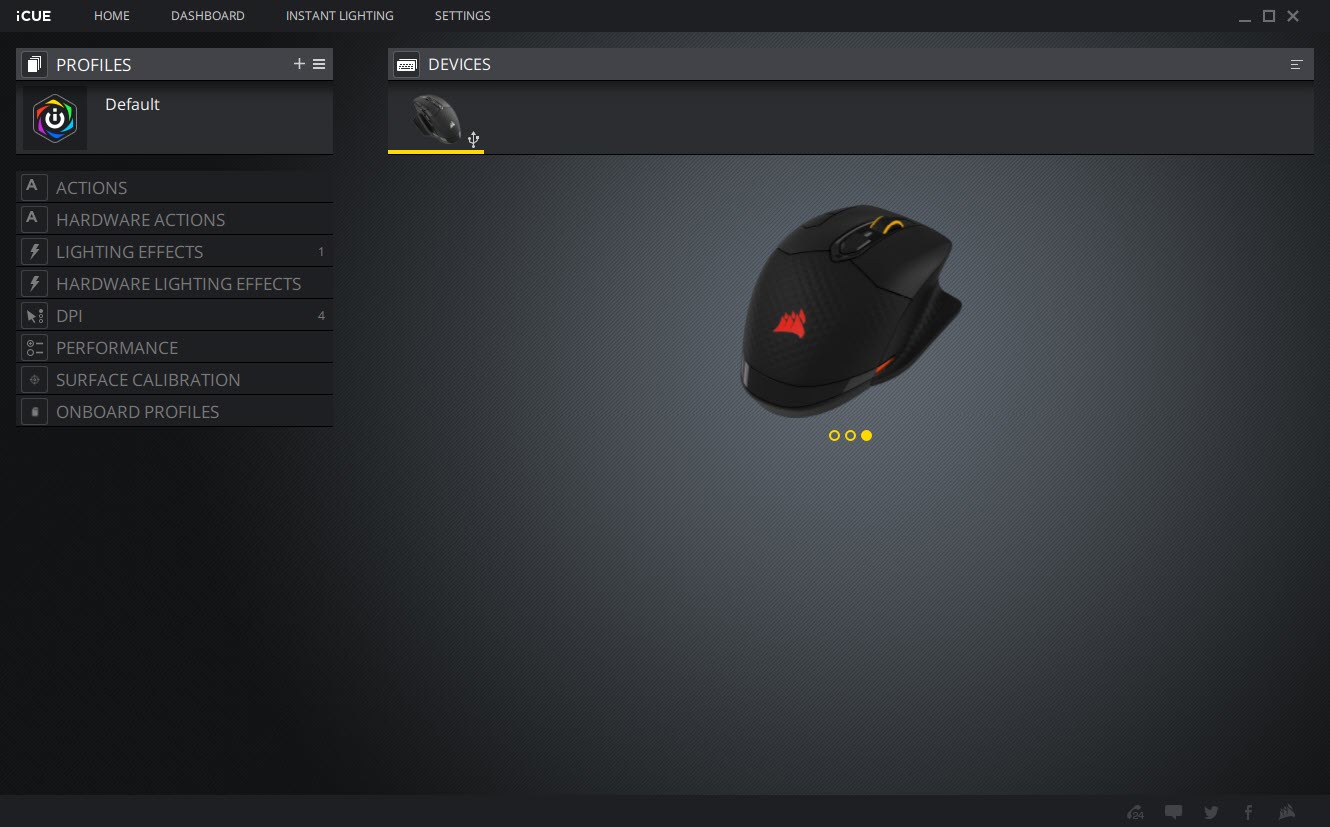The height and width of the screenshot is (827, 1330).
Task: Expand the Actions section
Action: (175, 187)
